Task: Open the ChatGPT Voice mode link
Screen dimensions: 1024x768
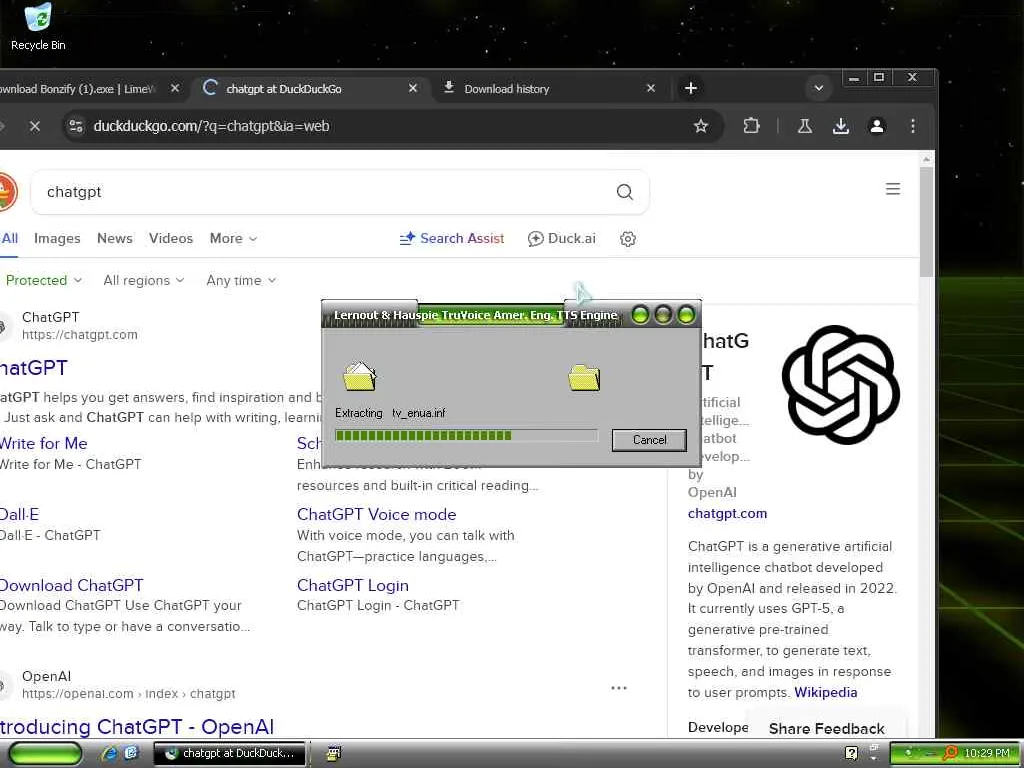Action: (x=376, y=515)
